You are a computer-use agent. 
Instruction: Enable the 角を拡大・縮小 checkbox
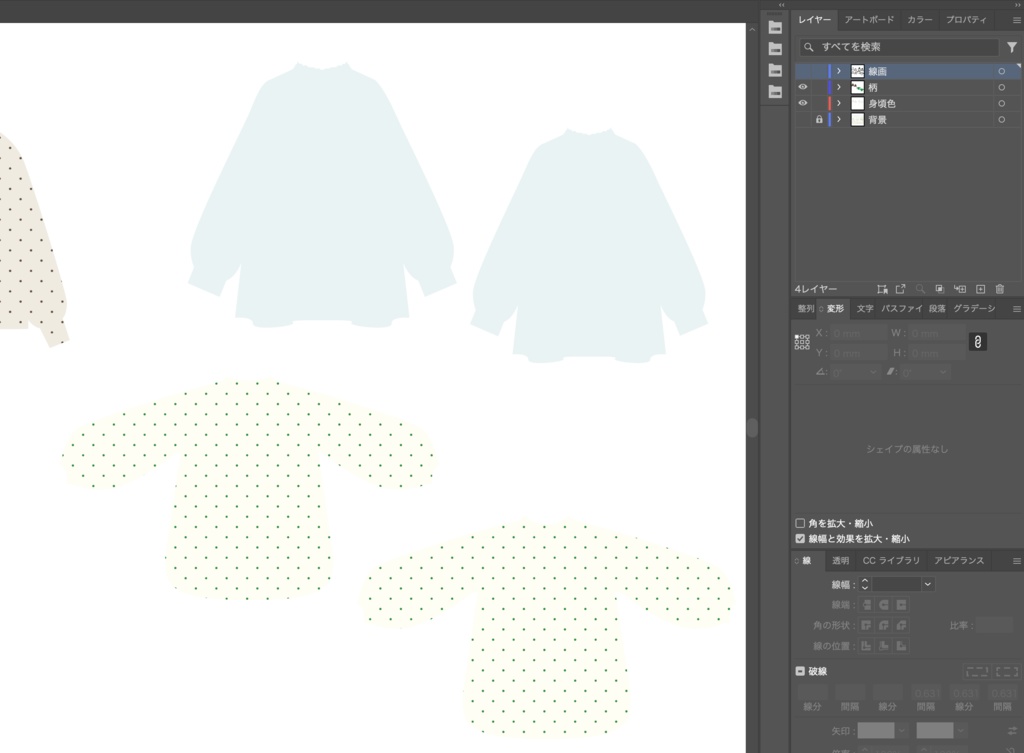click(800, 523)
